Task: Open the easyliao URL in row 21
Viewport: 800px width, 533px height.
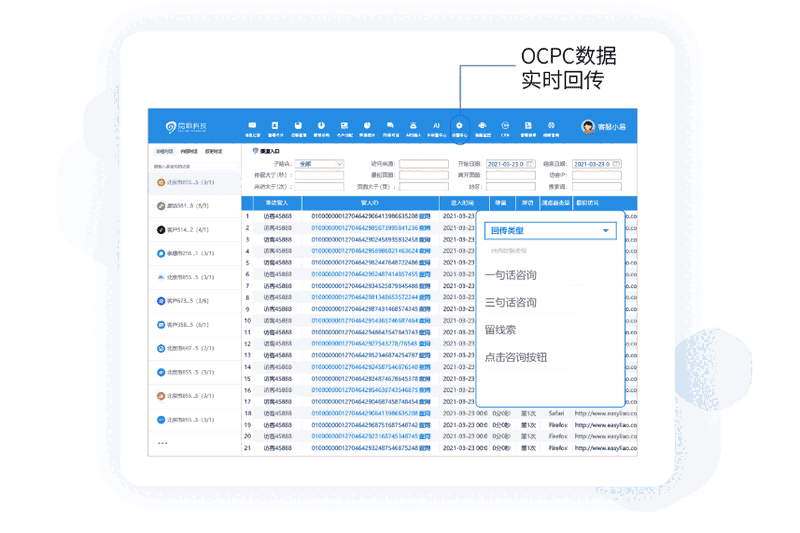Action: click(x=606, y=448)
